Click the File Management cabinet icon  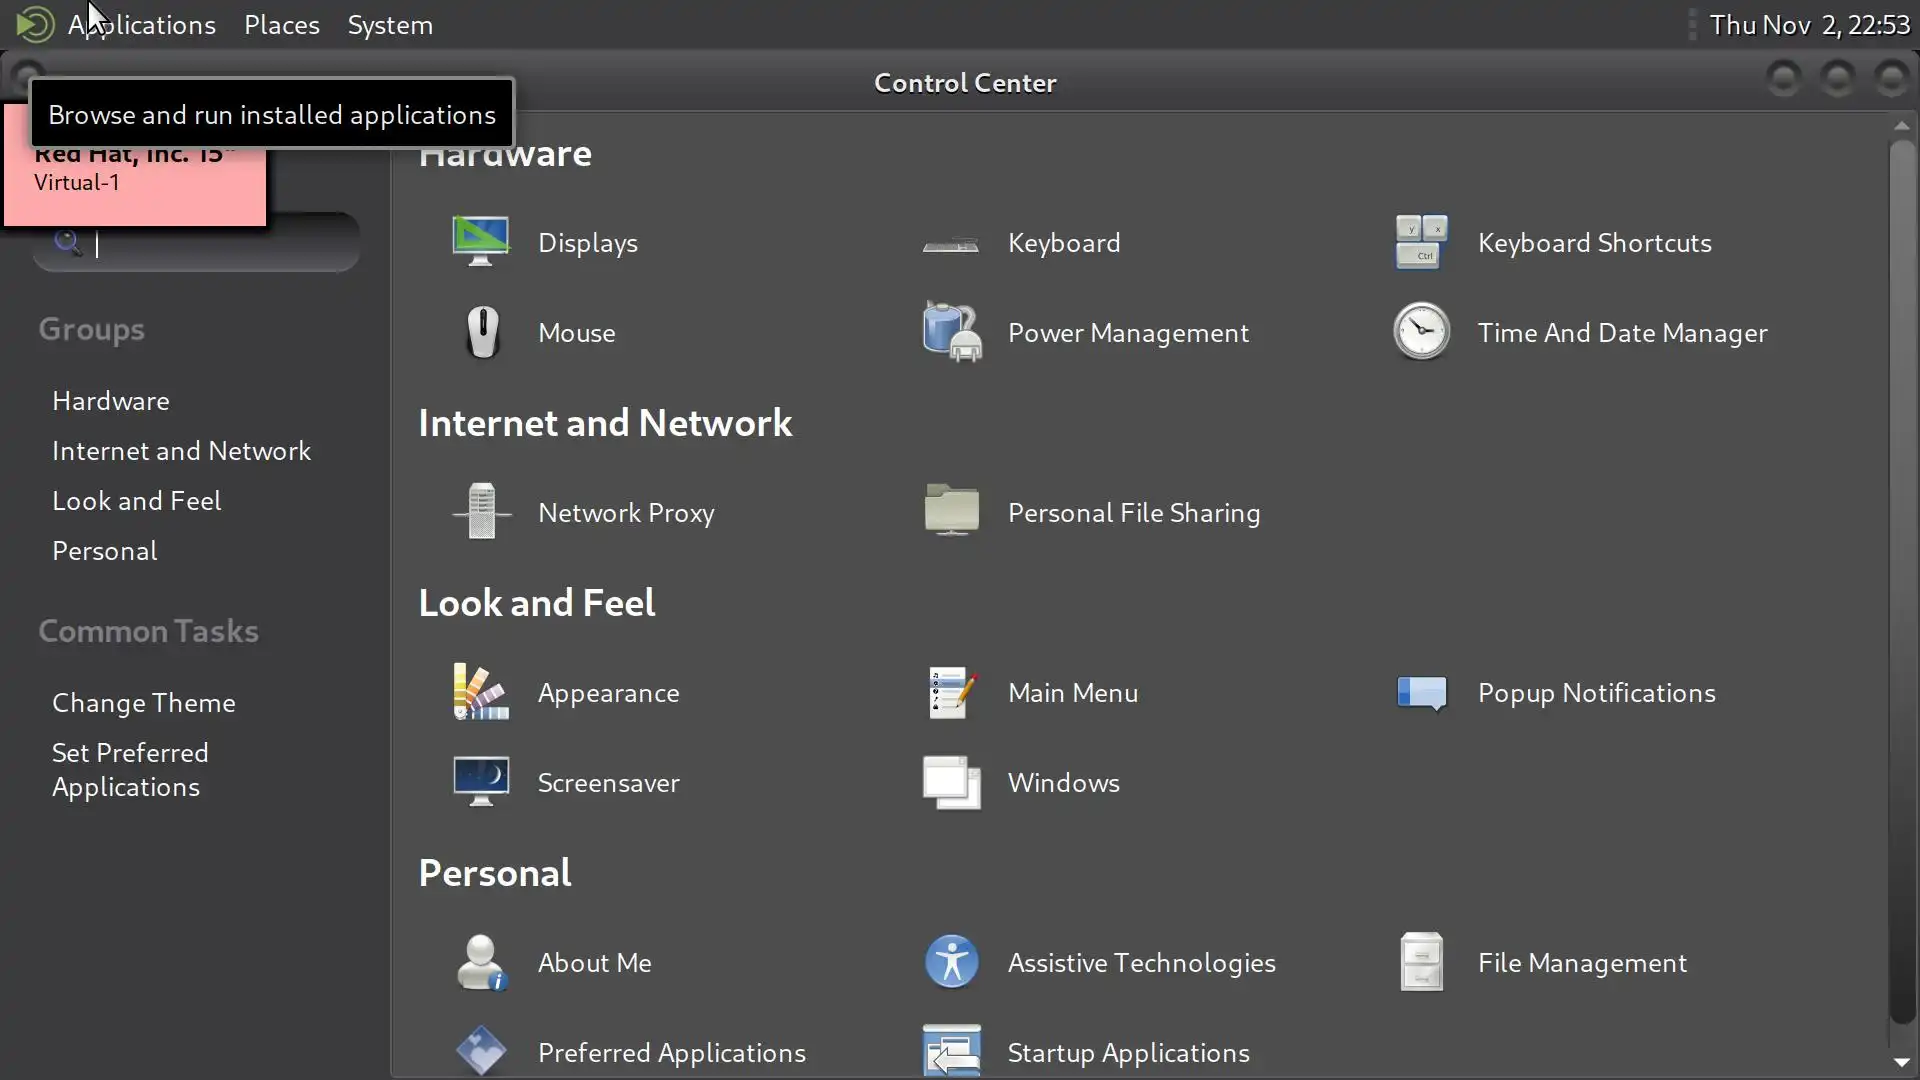(1421, 962)
